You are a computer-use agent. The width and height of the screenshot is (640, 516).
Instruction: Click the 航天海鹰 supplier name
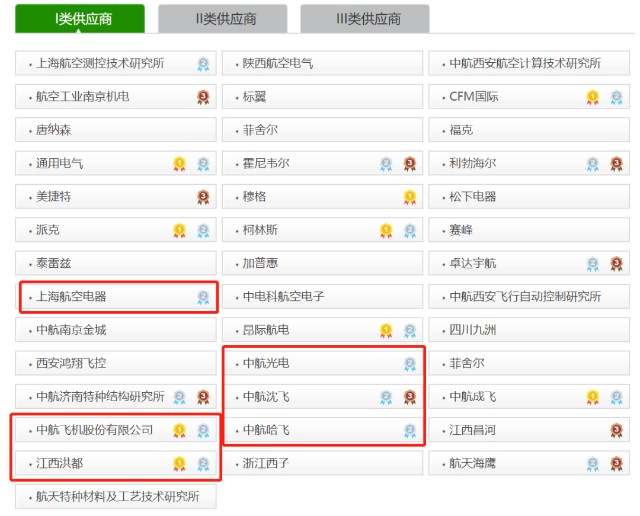pyautogui.click(x=473, y=463)
